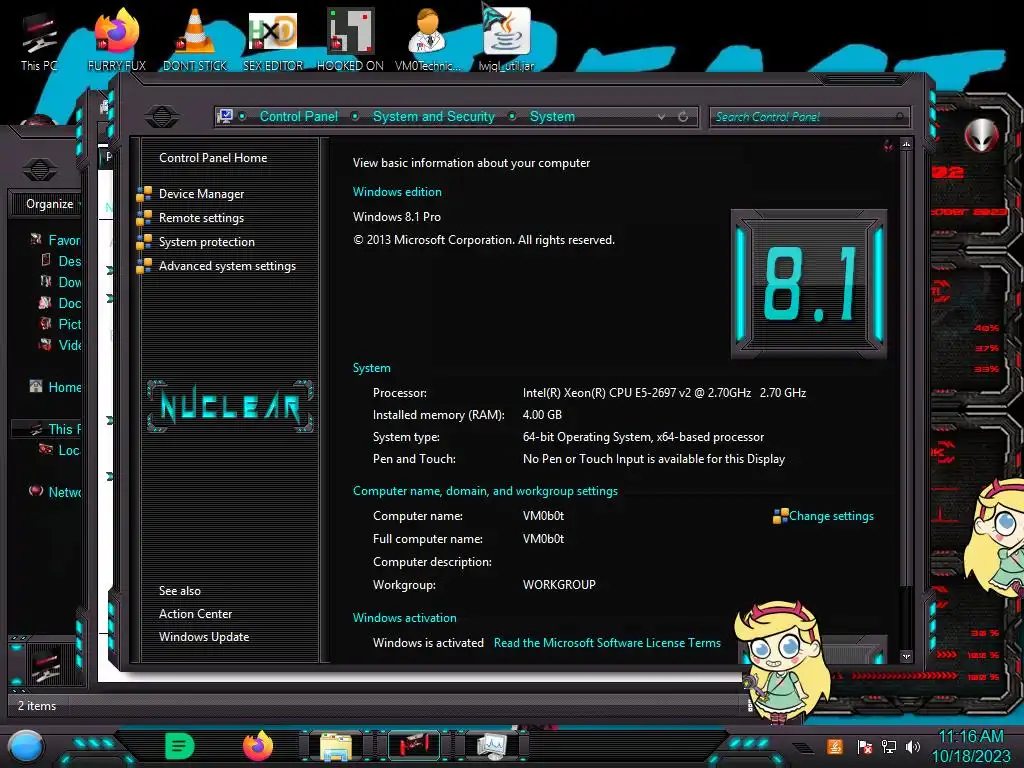The height and width of the screenshot is (768, 1024).
Task: Launch the FURRY FUX Firefox shortcut
Action: click(117, 42)
